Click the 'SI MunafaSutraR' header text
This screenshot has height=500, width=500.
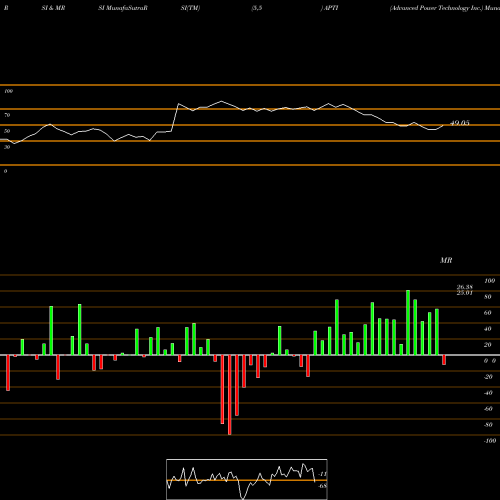123,8
